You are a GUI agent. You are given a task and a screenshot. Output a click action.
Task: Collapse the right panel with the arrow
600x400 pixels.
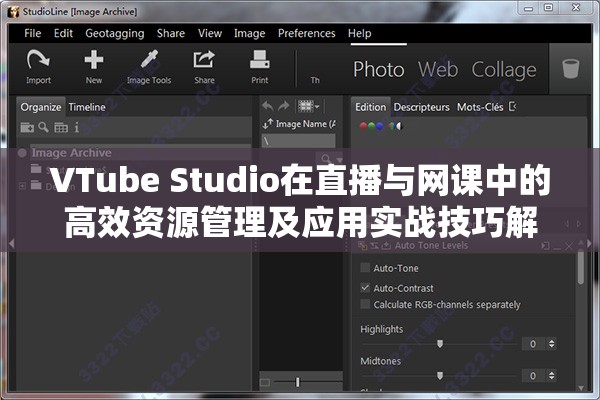(589, 243)
